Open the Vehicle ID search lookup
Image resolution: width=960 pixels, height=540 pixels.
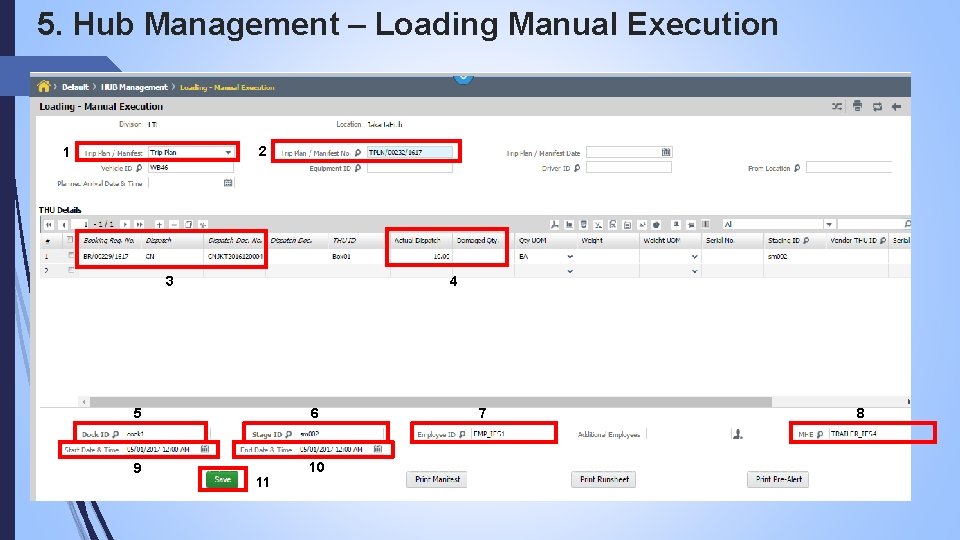click(139, 168)
